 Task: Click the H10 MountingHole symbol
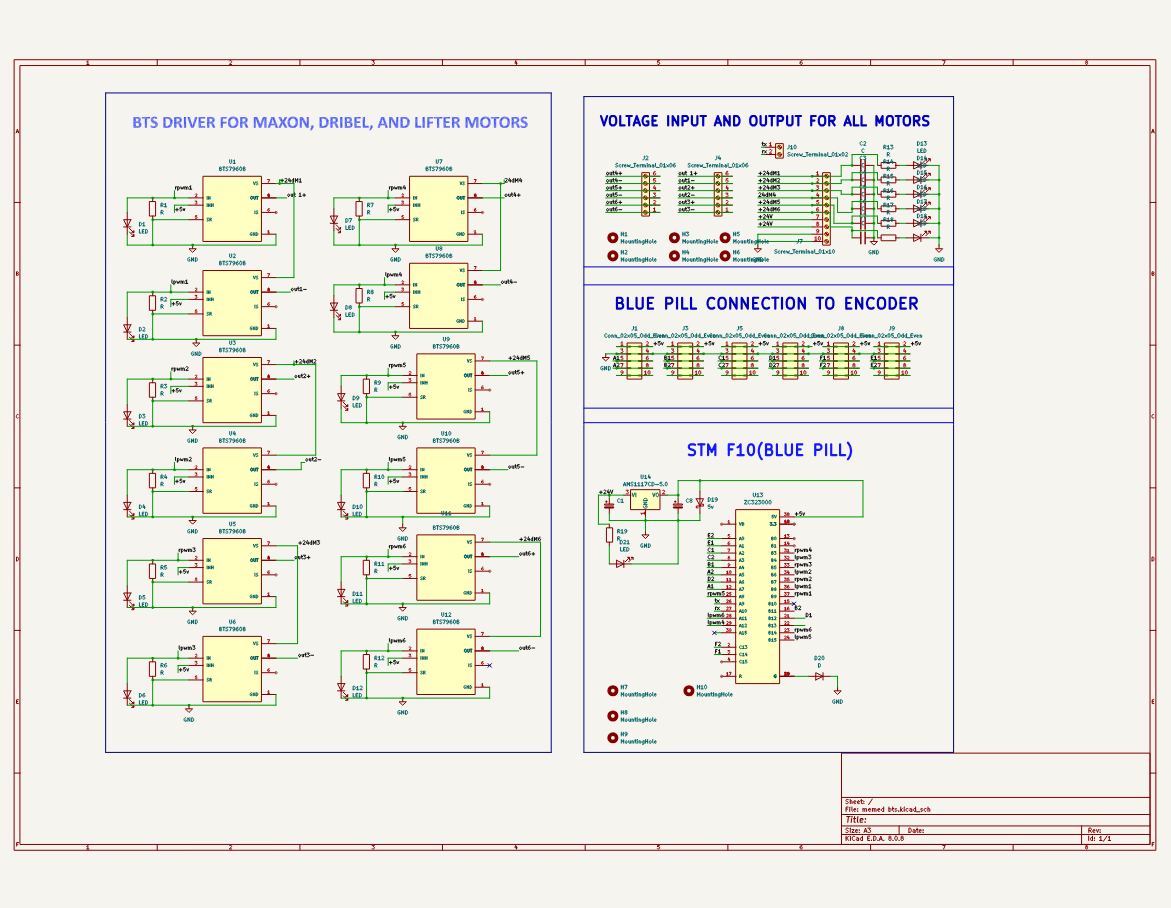(689, 690)
